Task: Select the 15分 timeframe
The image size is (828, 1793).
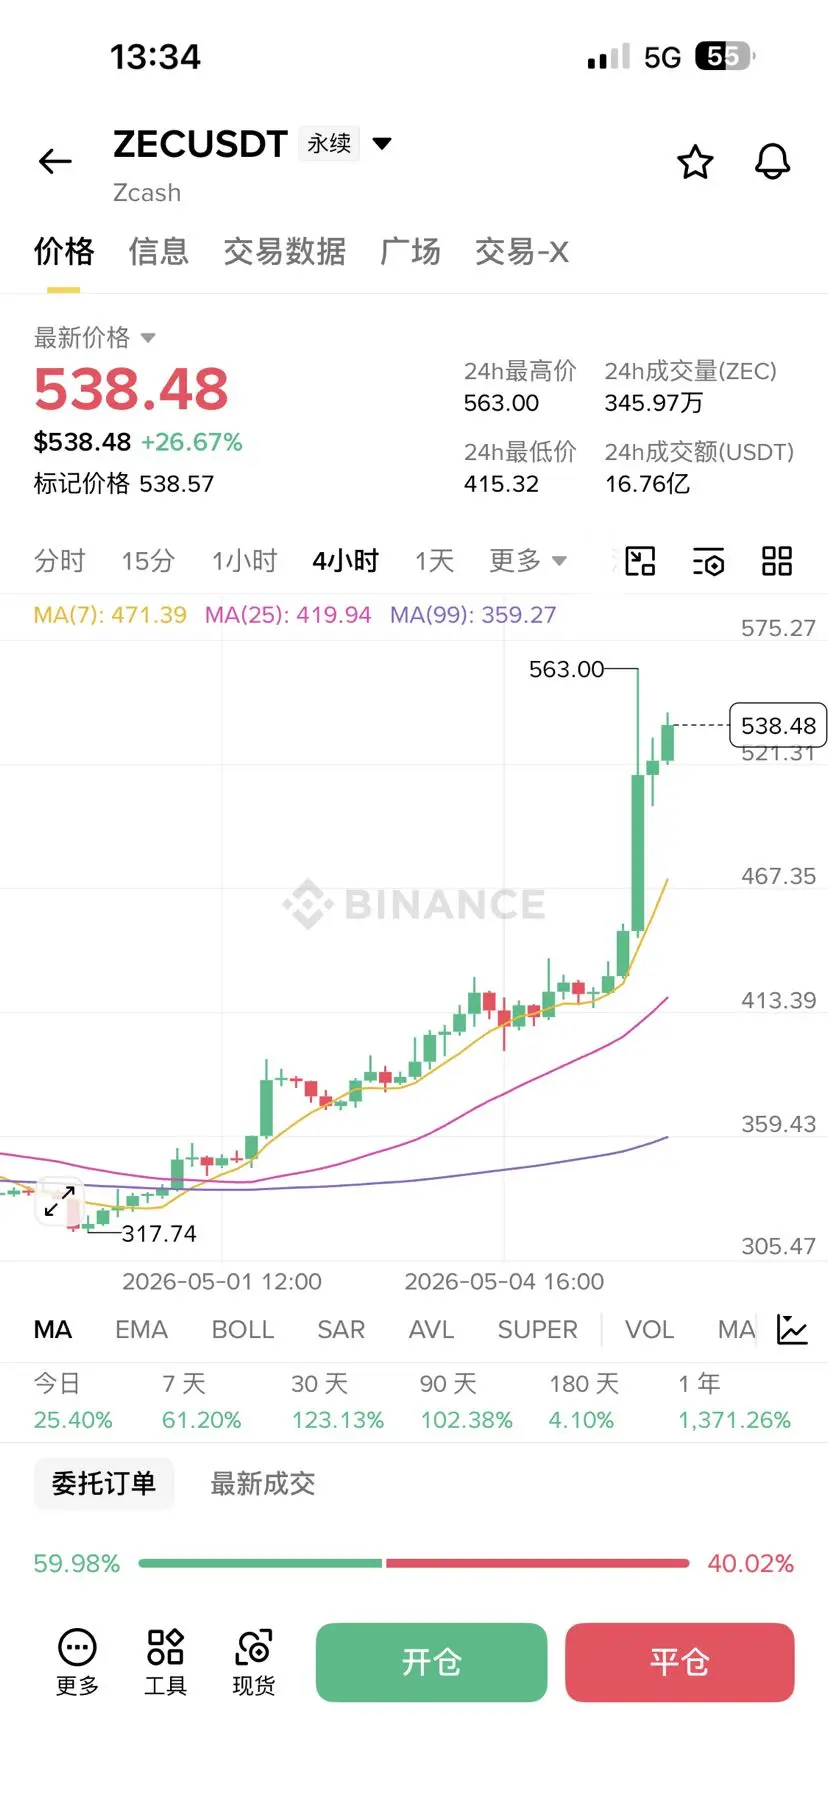Action: pos(148,561)
